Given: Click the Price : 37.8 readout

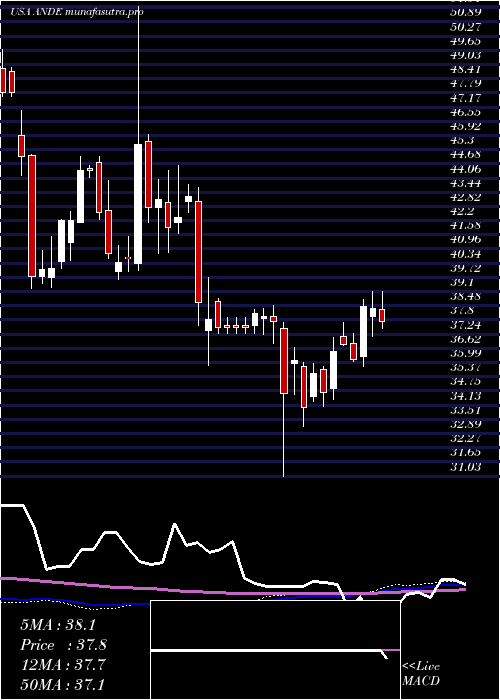Looking at the screenshot, I should tap(63, 645).
